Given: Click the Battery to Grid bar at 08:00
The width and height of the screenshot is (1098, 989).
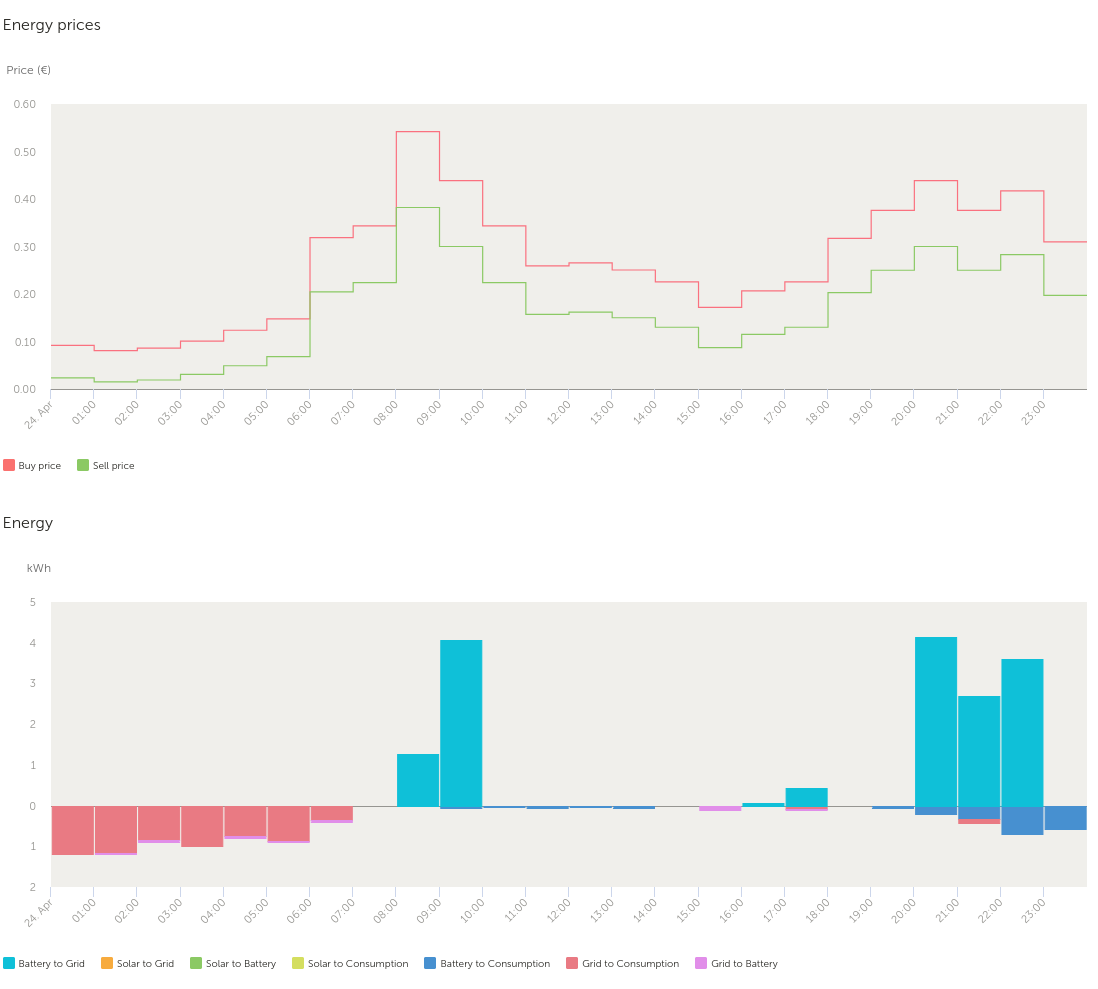Looking at the screenshot, I should 418,780.
